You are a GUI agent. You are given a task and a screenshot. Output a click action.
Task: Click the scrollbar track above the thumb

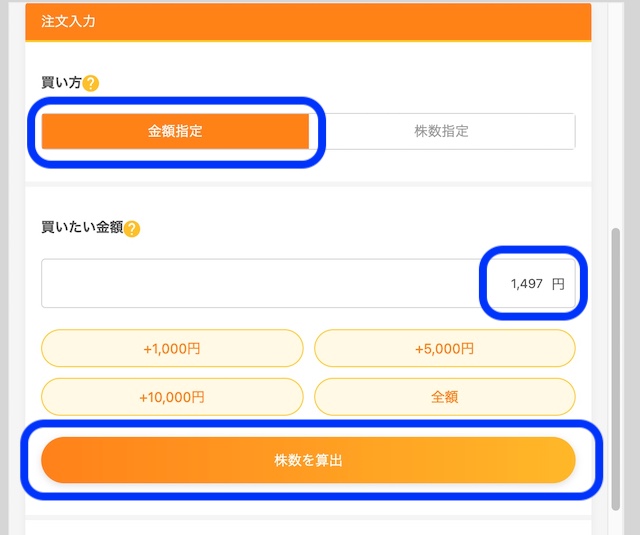coord(618,120)
